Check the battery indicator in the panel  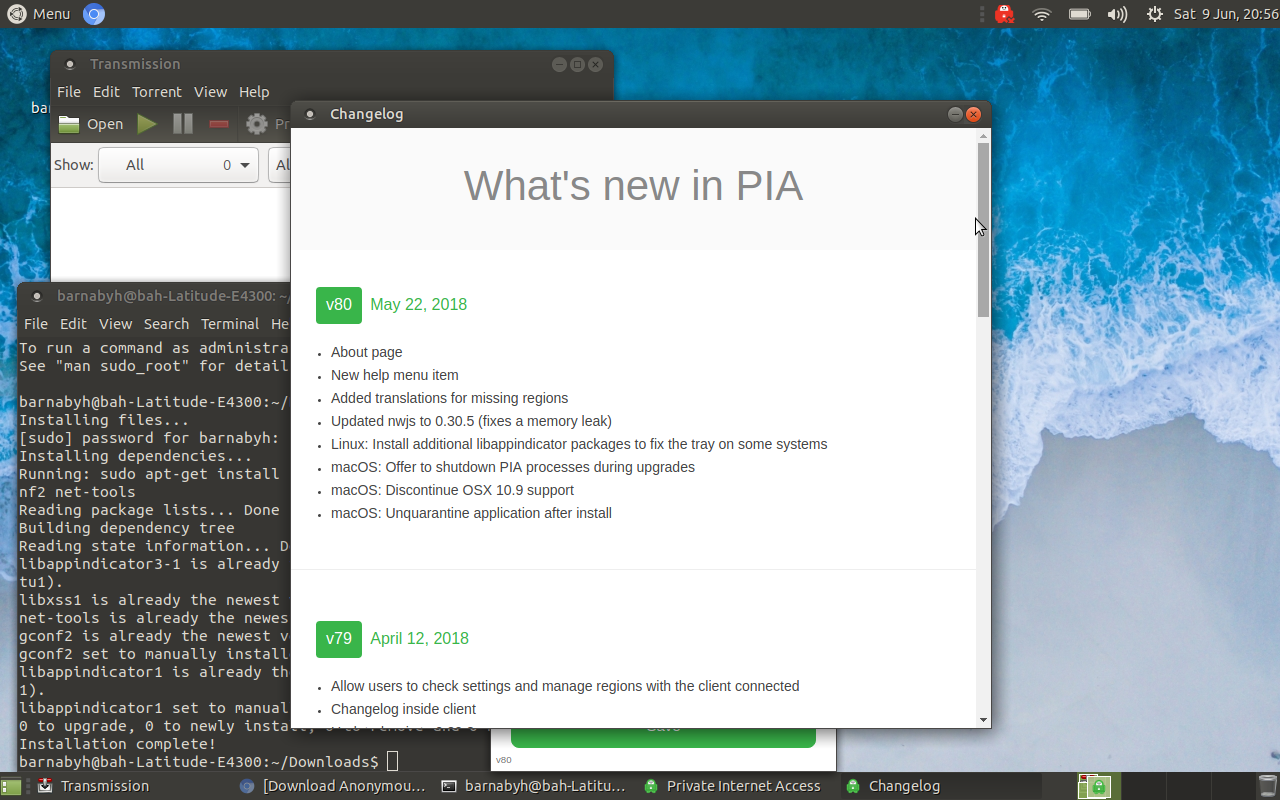click(1080, 14)
